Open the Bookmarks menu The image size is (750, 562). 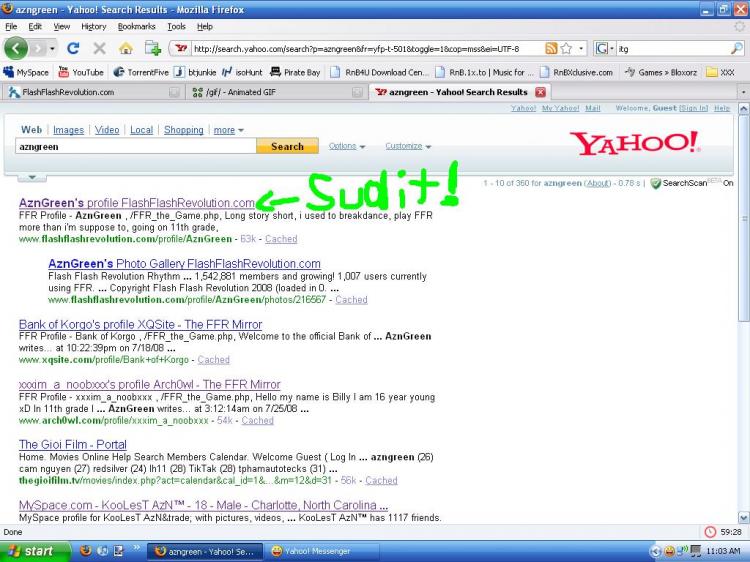click(x=136, y=26)
